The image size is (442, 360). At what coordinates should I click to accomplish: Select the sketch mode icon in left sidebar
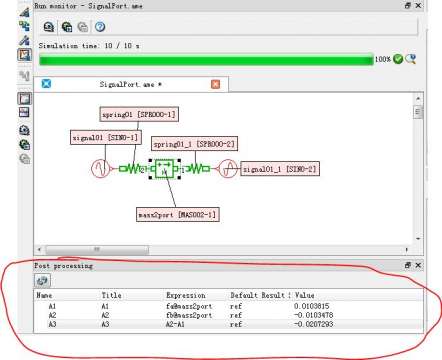point(24,12)
